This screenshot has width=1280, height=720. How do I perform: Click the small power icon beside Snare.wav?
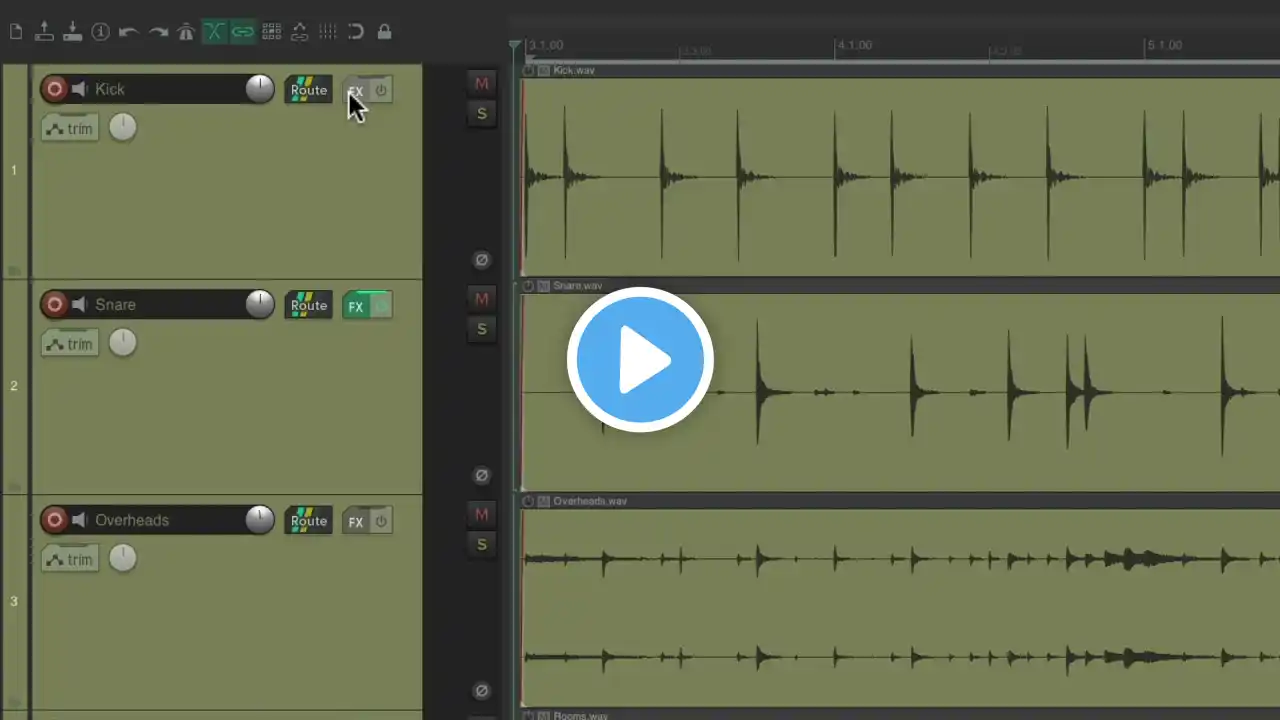pyautogui.click(x=529, y=286)
